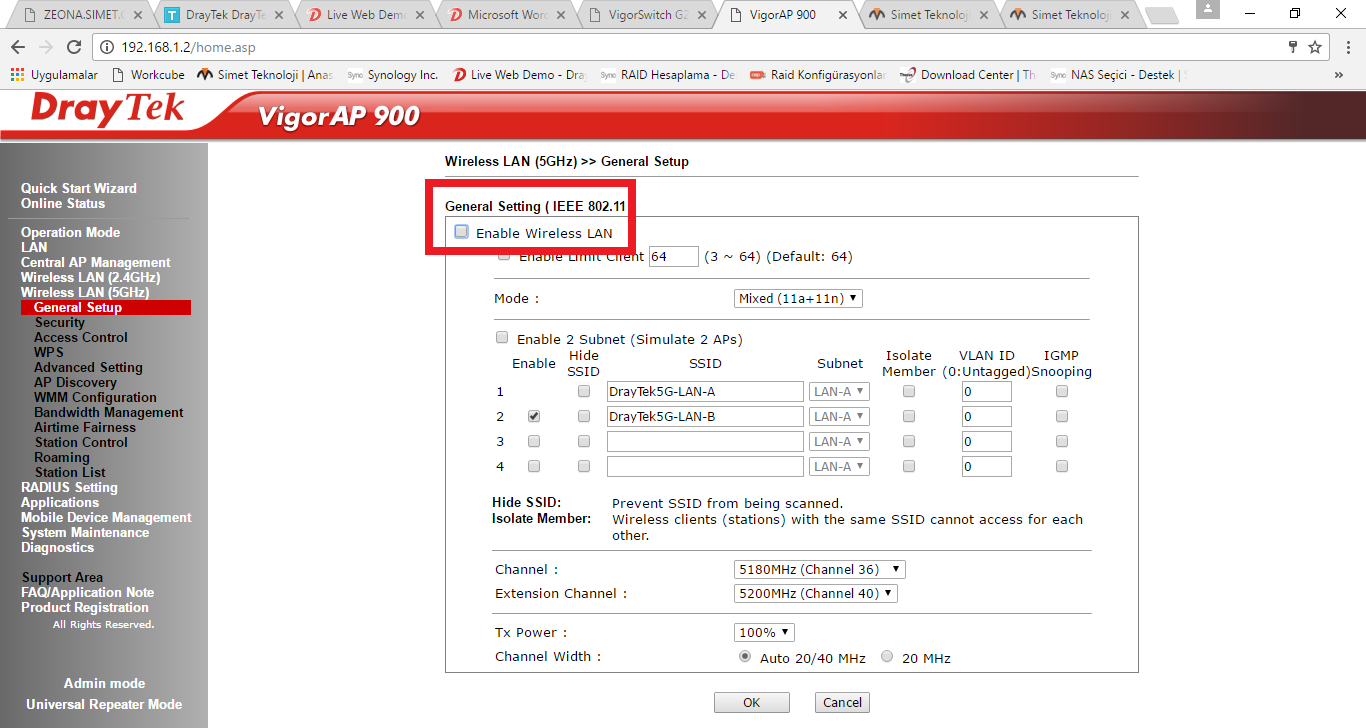The height and width of the screenshot is (728, 1366).
Task: Expand the Tx Power 100% dropdown
Action: coord(764,632)
